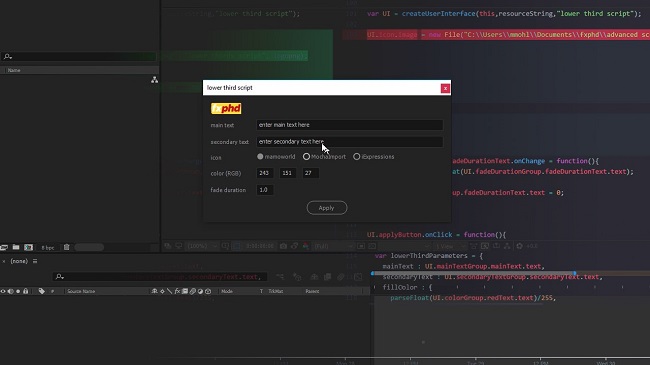Click the label tag column icon
This screenshot has width=650, height=365.
41,291
